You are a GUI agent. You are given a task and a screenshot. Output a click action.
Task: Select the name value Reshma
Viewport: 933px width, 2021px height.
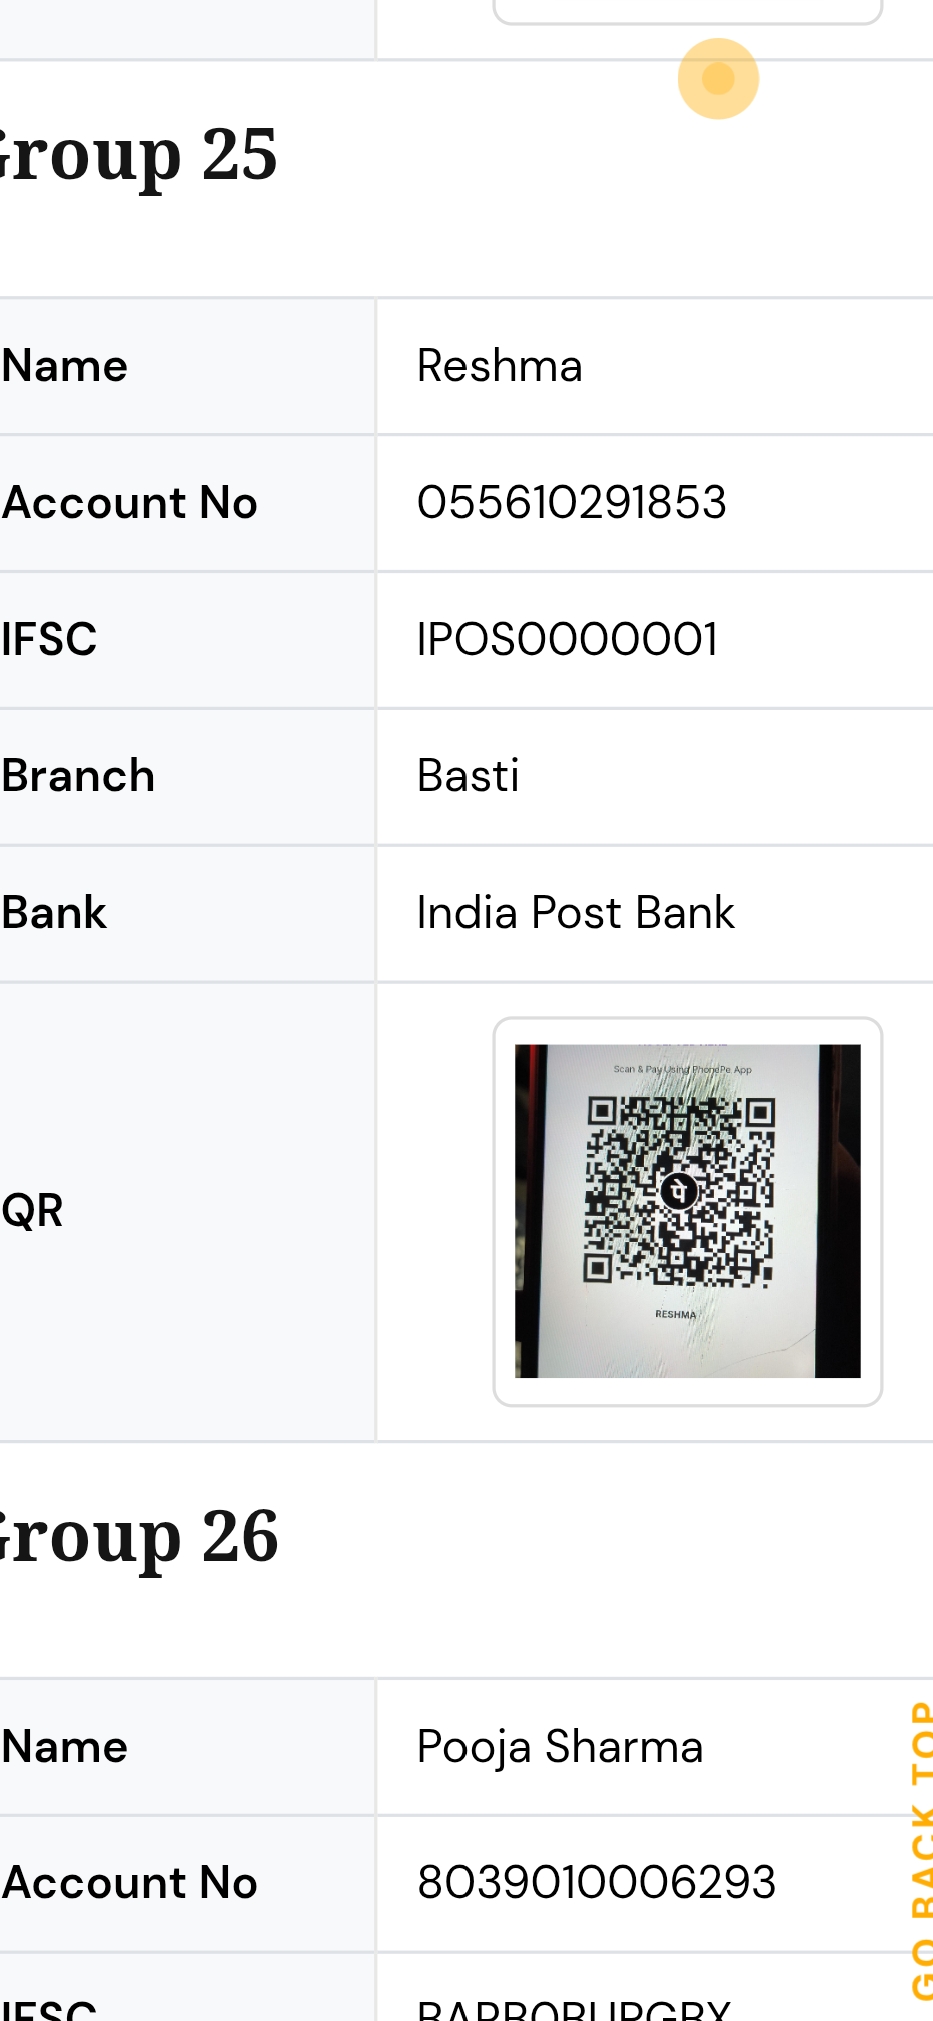pos(499,366)
